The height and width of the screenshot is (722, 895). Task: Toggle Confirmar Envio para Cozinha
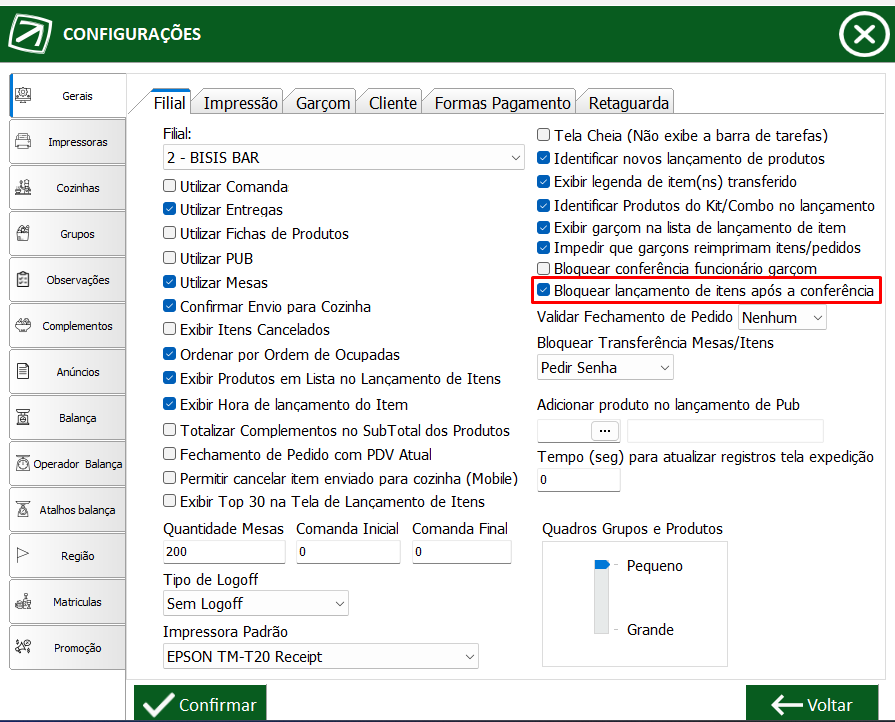click(170, 306)
